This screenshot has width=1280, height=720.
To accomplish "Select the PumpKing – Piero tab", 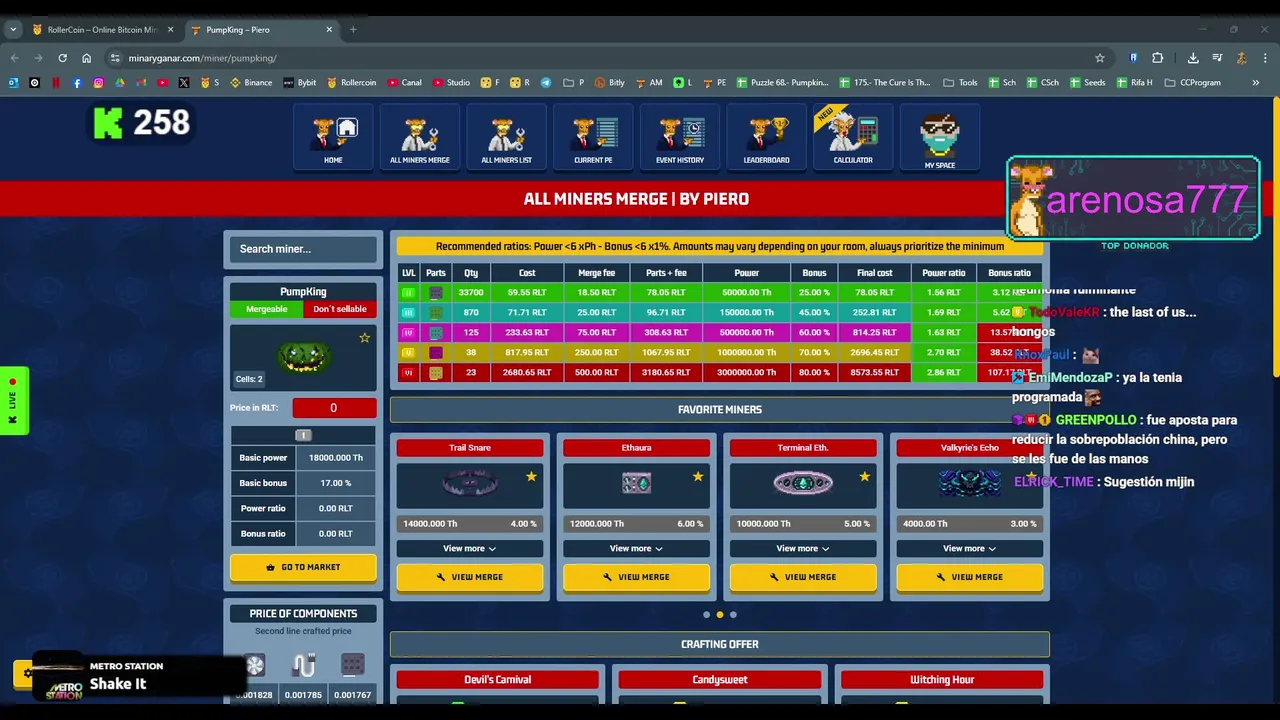I will (262, 30).
